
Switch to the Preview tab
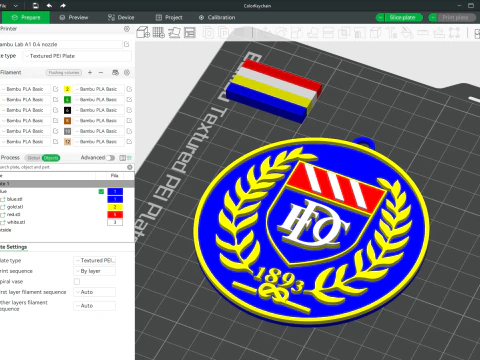[74, 17]
